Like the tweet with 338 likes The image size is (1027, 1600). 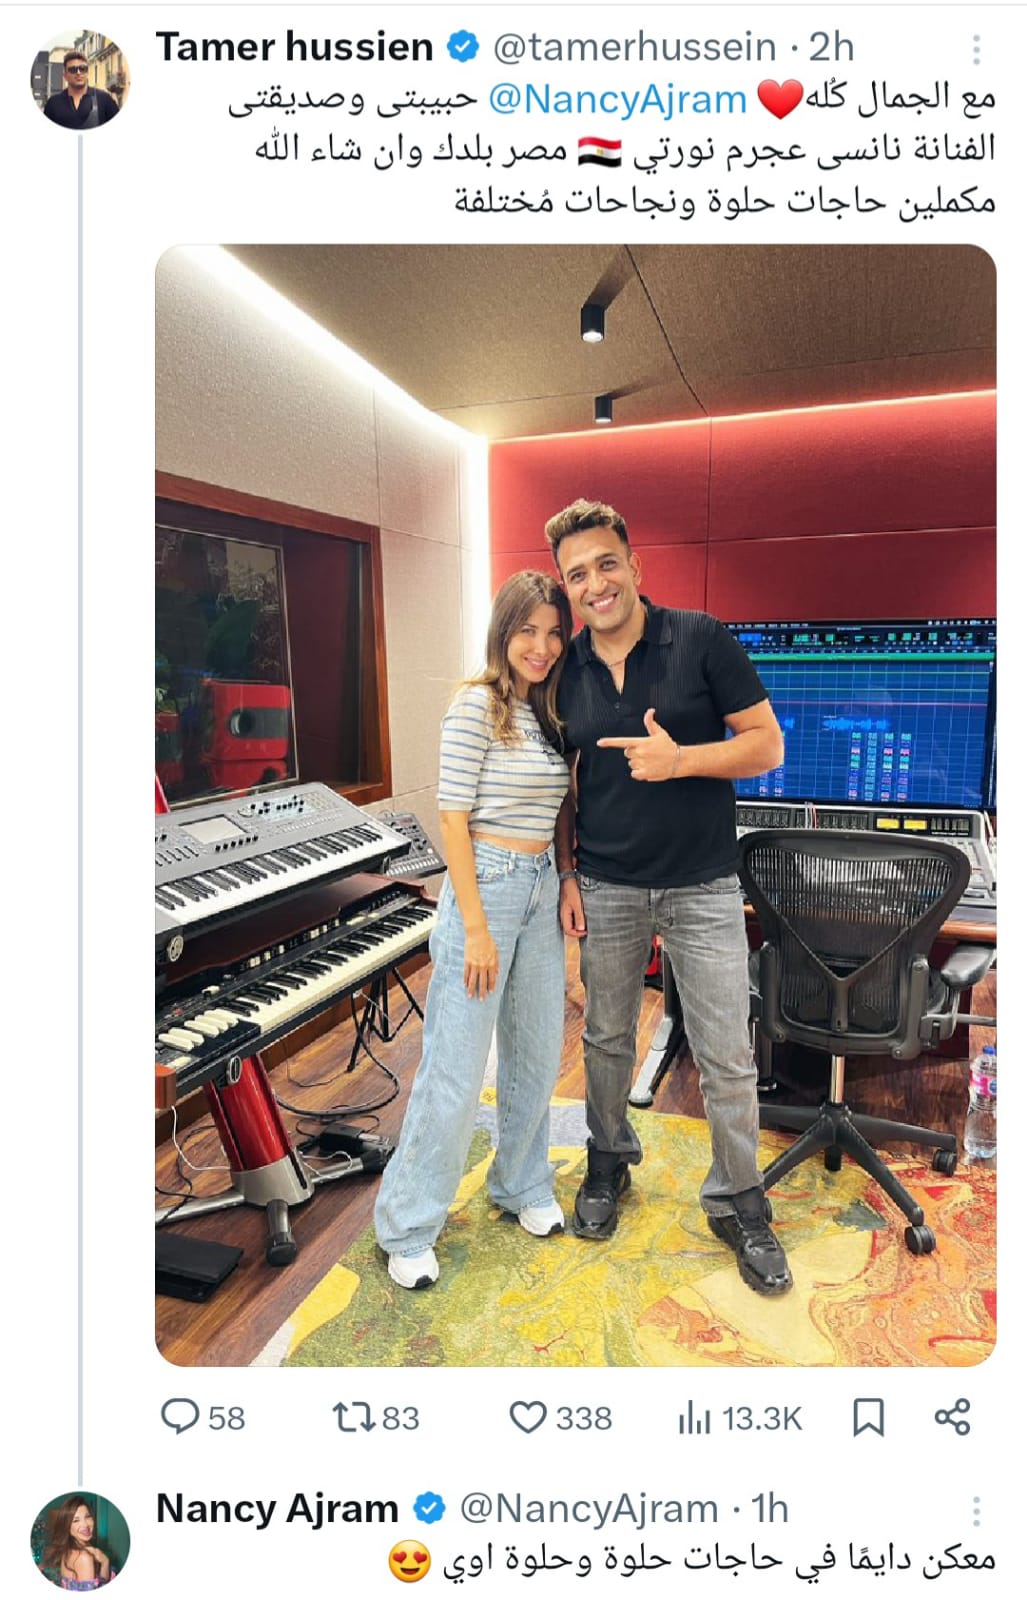[560, 1417]
